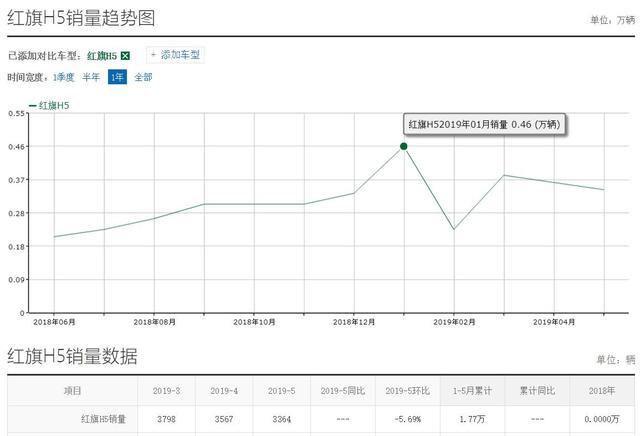Image resolution: width=640 pixels, height=436 pixels.
Task: Click the -5.69% cell
Action: click(x=407, y=419)
